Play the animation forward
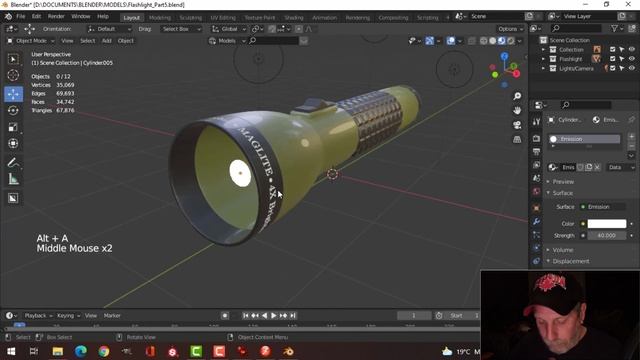Screen dimensions: 640x360 click(273, 316)
